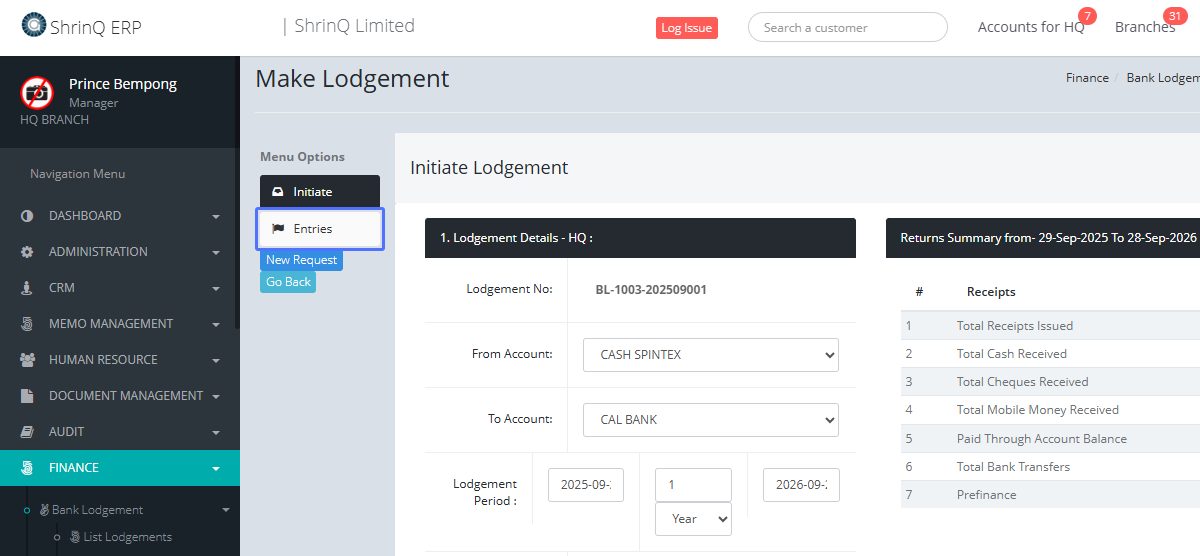Click the Dashboard icon in sidebar
The height and width of the screenshot is (556, 1200).
tap(27, 216)
